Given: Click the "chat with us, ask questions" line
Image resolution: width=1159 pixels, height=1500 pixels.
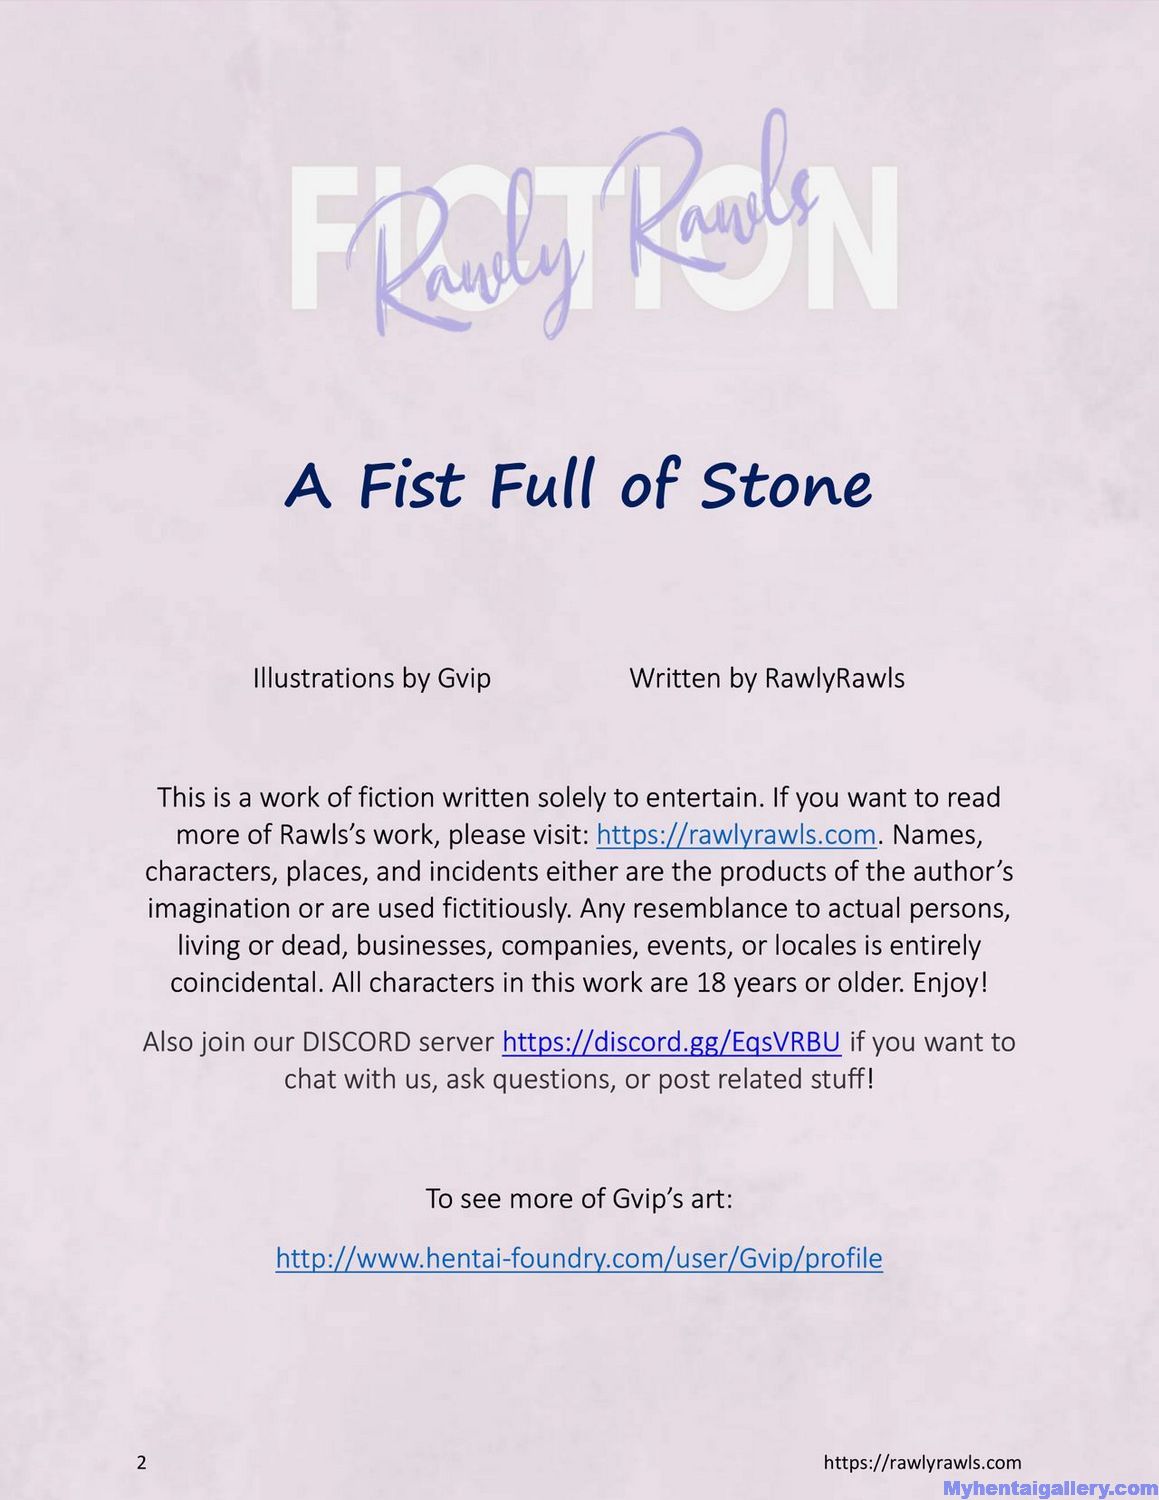Looking at the screenshot, I should [579, 1079].
